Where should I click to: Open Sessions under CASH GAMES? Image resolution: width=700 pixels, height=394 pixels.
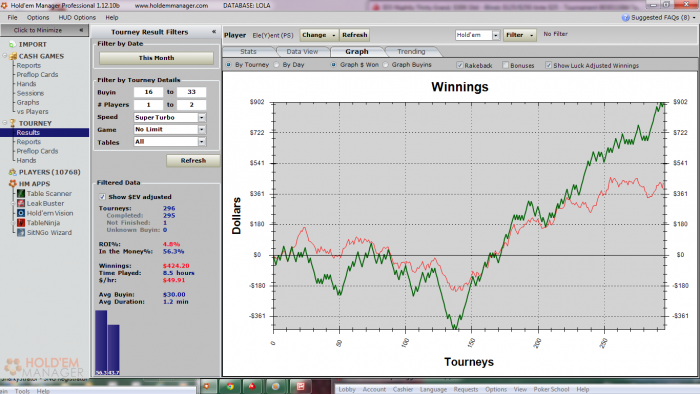30,93
